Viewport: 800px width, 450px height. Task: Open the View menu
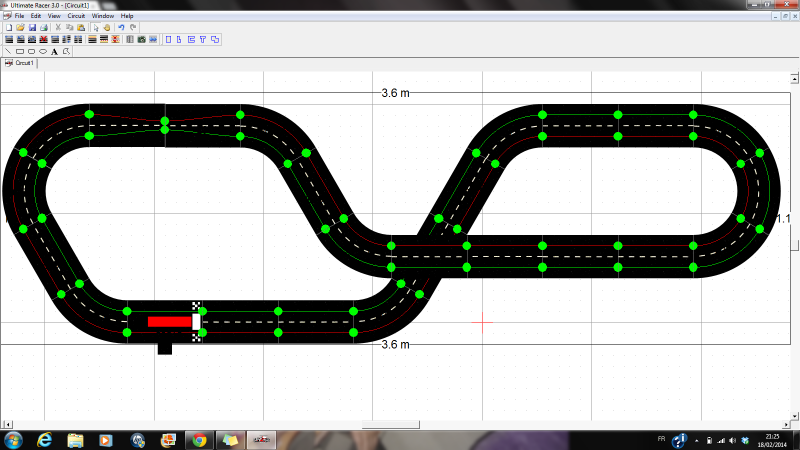tap(53, 16)
